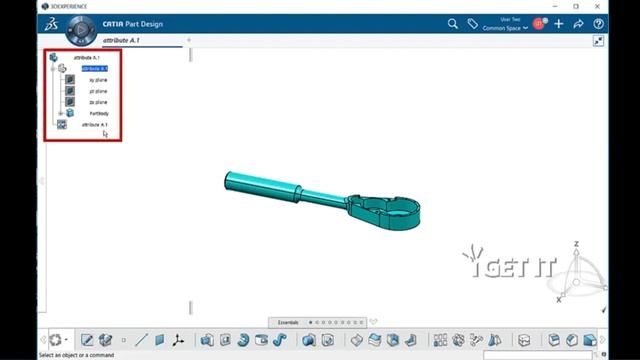Viewport: 640px width, 360px height.
Task: Click the plus Add icon in header
Action: tap(558, 24)
